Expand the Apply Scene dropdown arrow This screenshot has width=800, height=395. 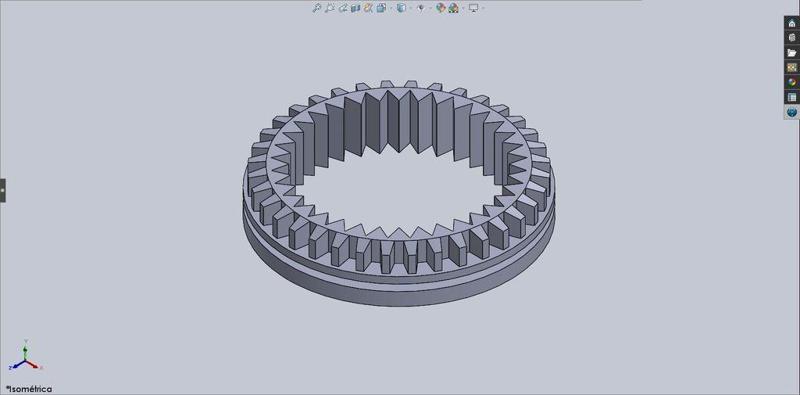[463, 8]
